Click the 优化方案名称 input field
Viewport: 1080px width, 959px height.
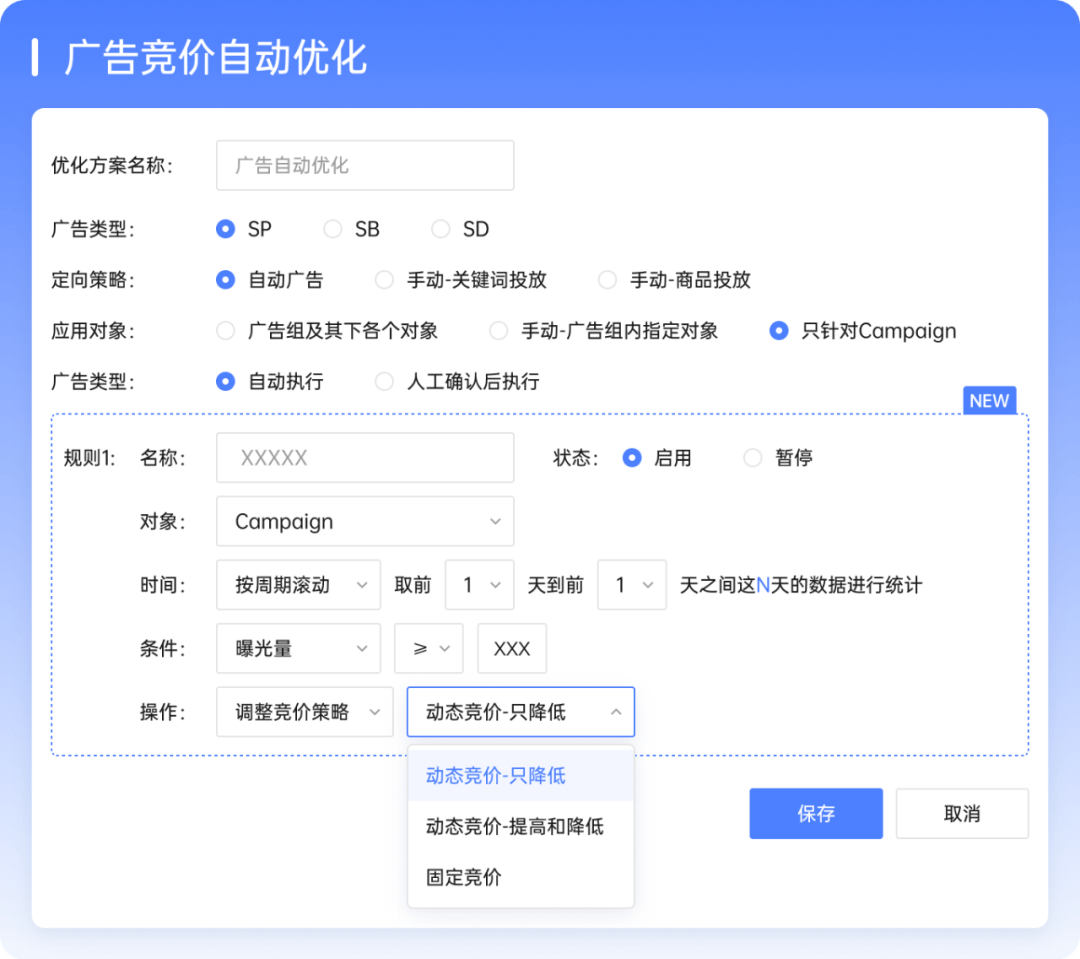click(365, 166)
